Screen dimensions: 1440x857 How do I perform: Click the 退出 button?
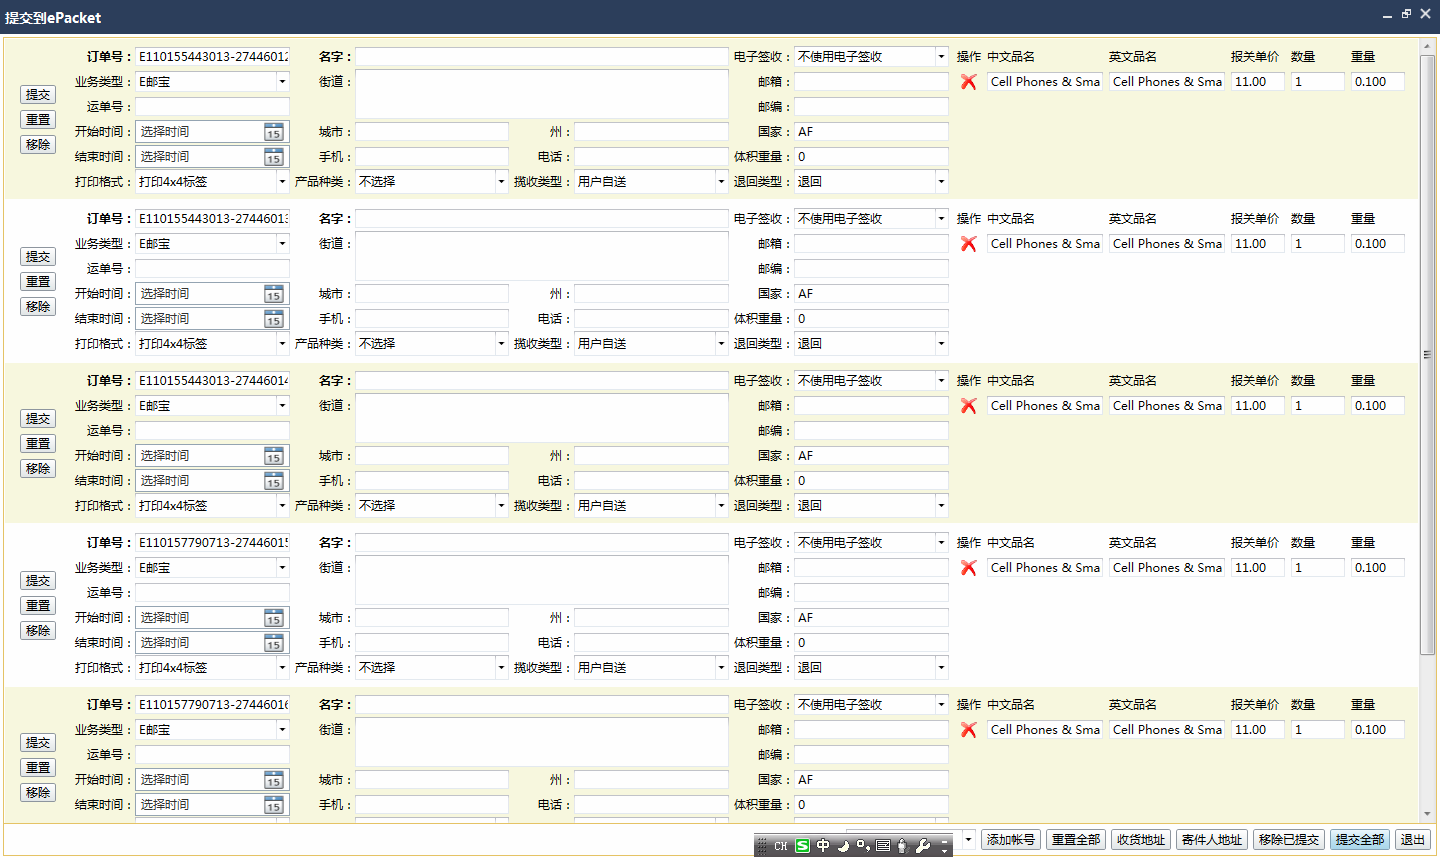[x=1413, y=840]
